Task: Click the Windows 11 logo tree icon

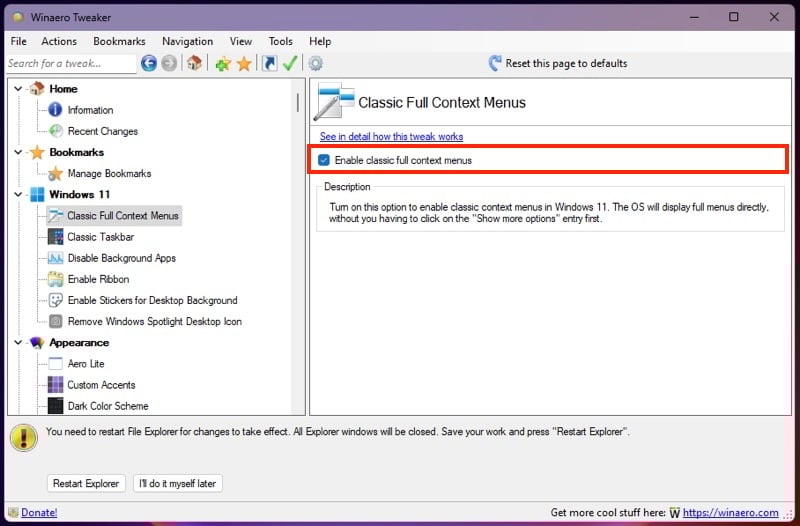Action: point(37,194)
